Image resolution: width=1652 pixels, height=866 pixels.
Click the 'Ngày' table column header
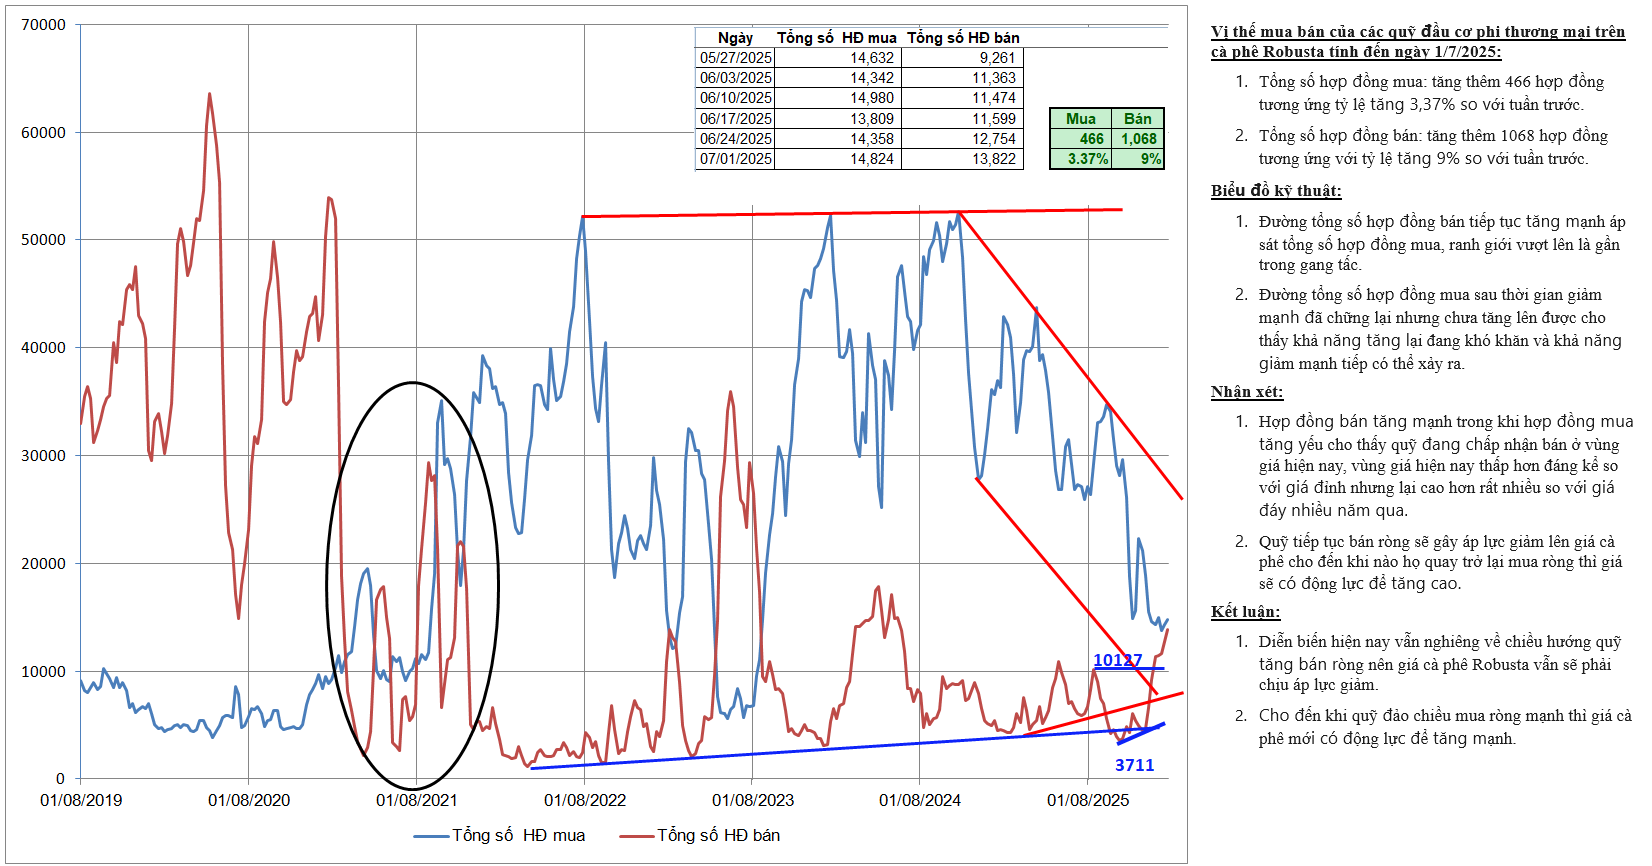(735, 38)
